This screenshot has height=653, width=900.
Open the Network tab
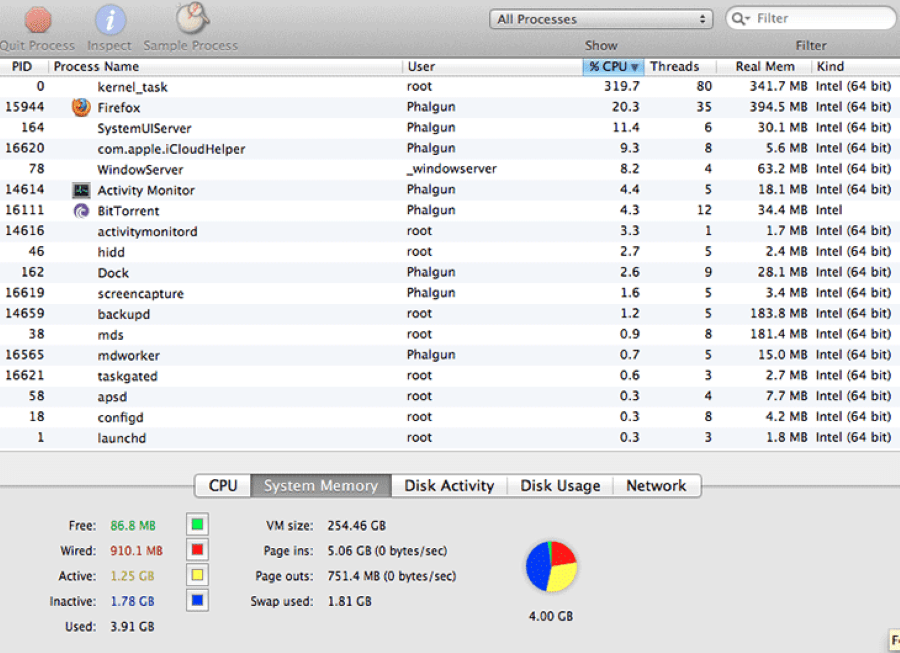coord(656,485)
